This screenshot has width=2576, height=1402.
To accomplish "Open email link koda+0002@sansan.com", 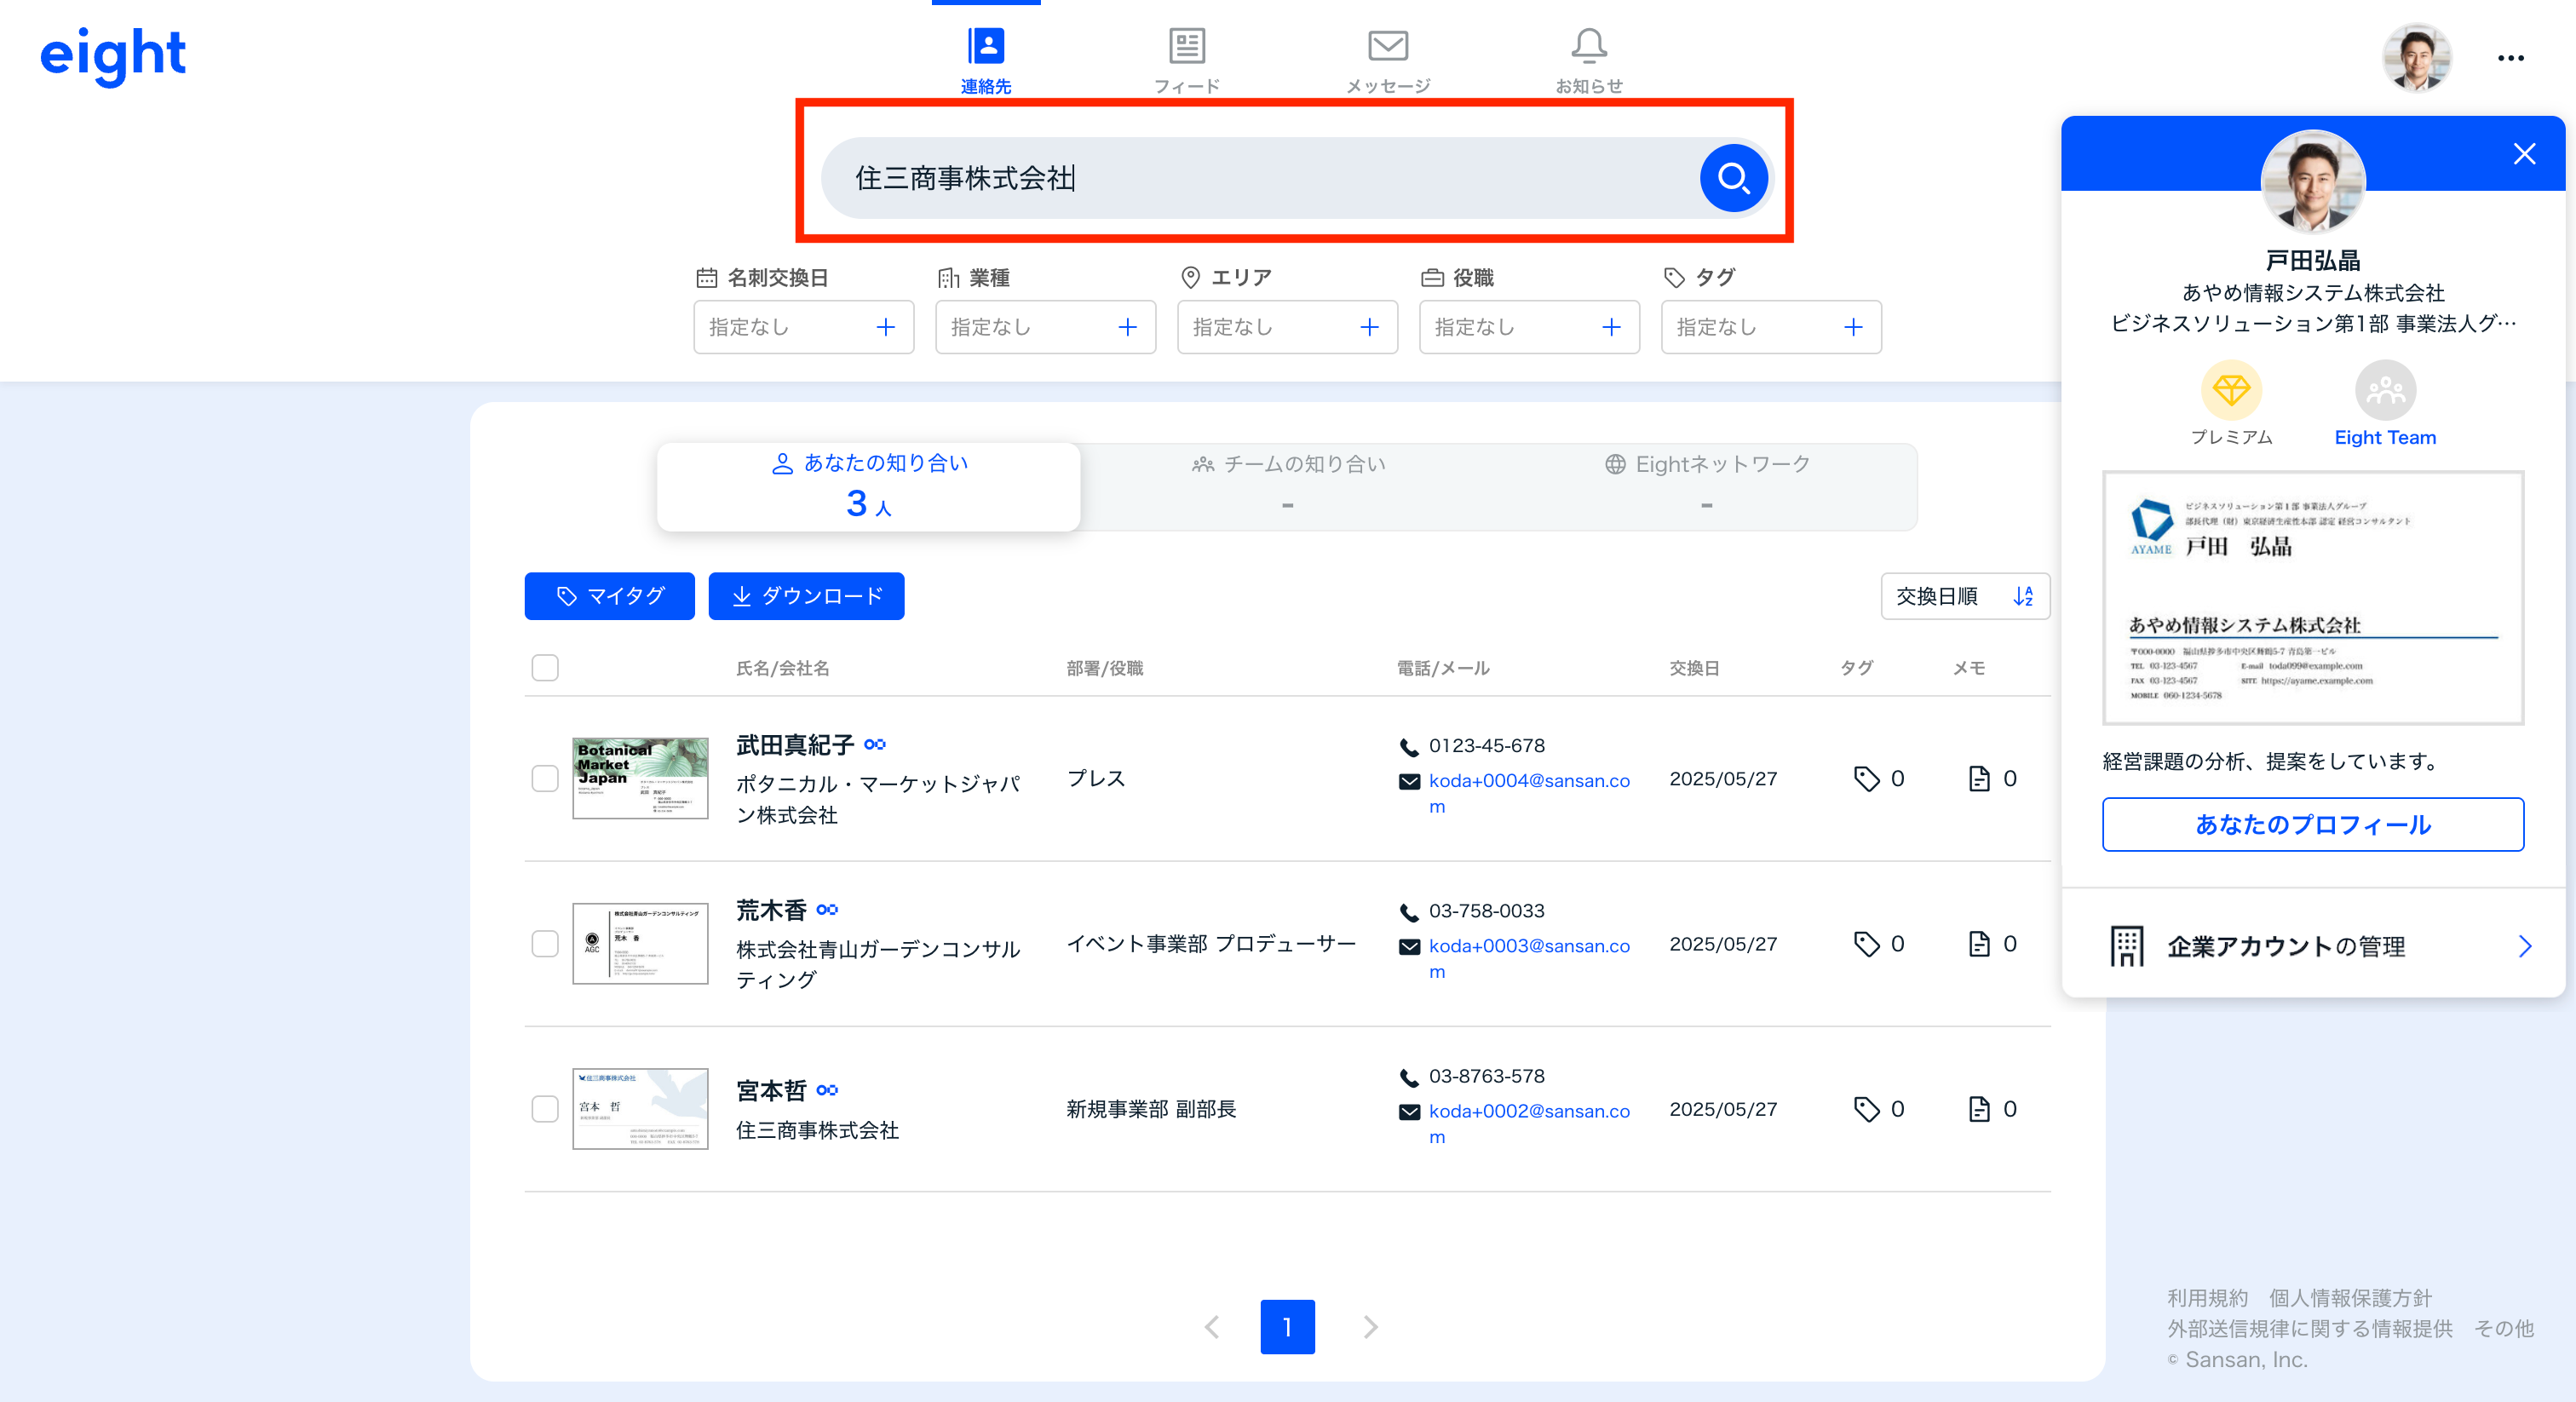I will [1529, 1123].
